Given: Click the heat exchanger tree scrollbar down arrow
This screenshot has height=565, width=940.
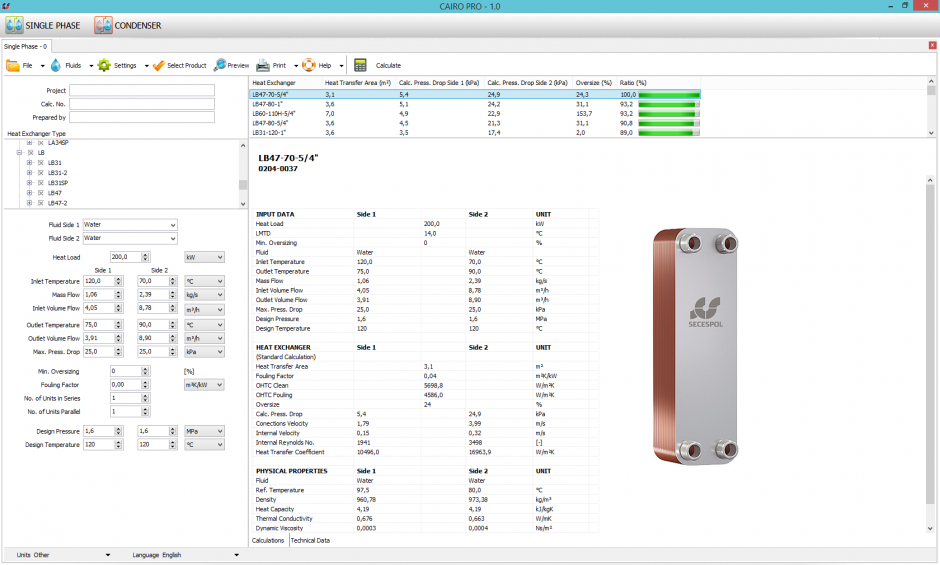Looking at the screenshot, I should click(243, 204).
